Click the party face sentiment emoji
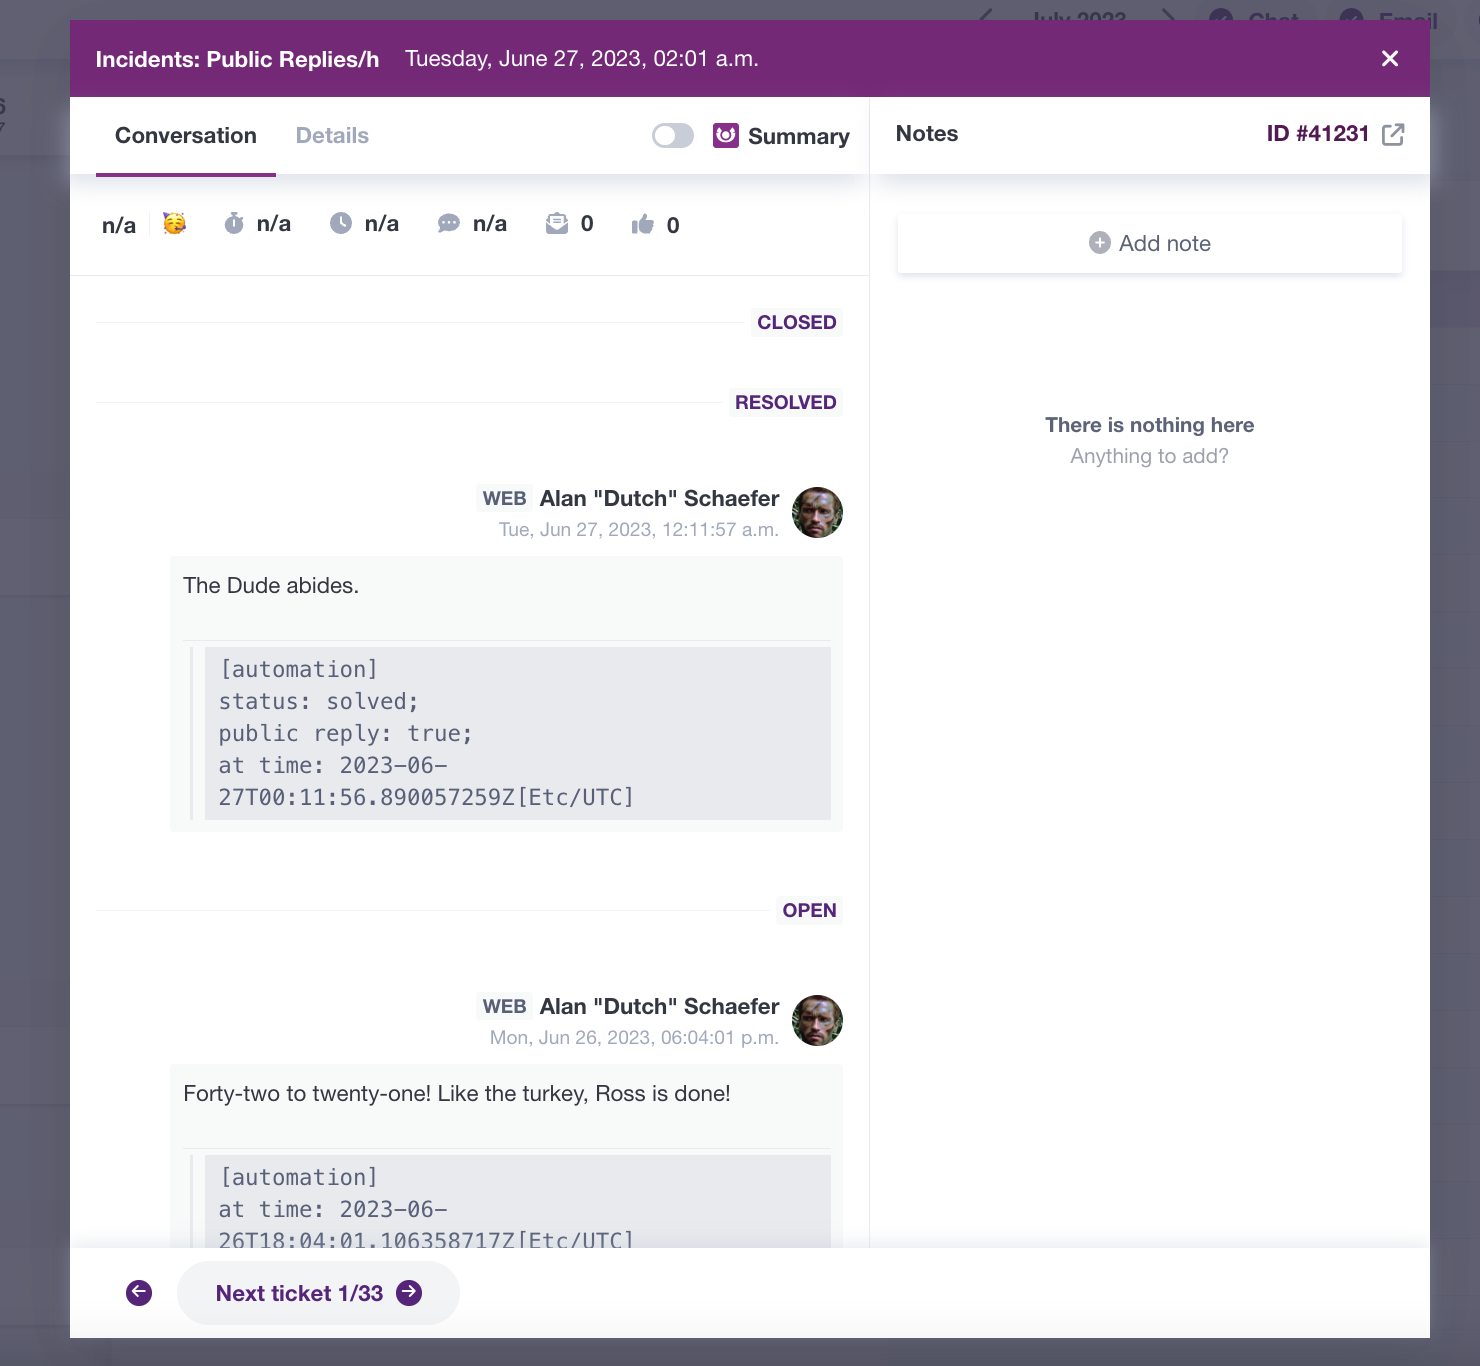The image size is (1480, 1366). click(174, 224)
